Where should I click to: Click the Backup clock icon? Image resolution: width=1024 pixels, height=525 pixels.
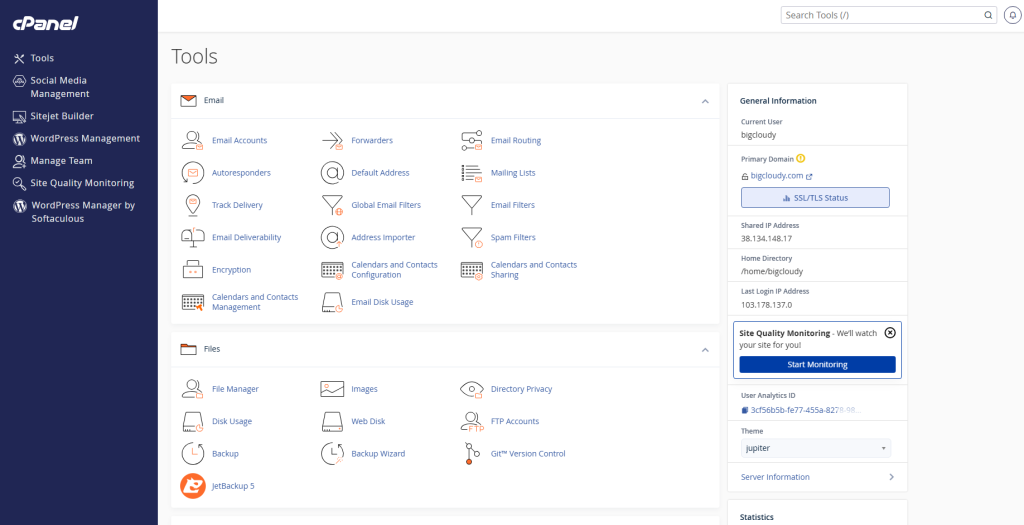click(x=193, y=454)
